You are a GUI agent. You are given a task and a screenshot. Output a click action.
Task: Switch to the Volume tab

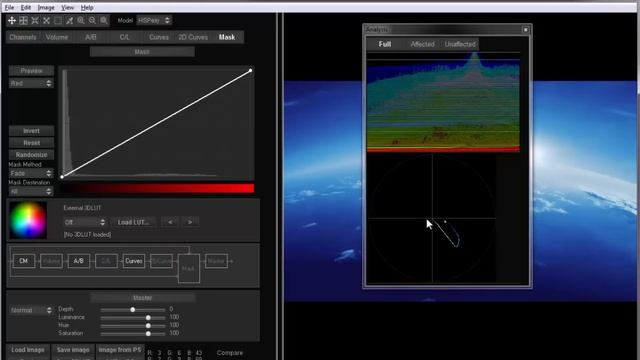[x=57, y=37]
